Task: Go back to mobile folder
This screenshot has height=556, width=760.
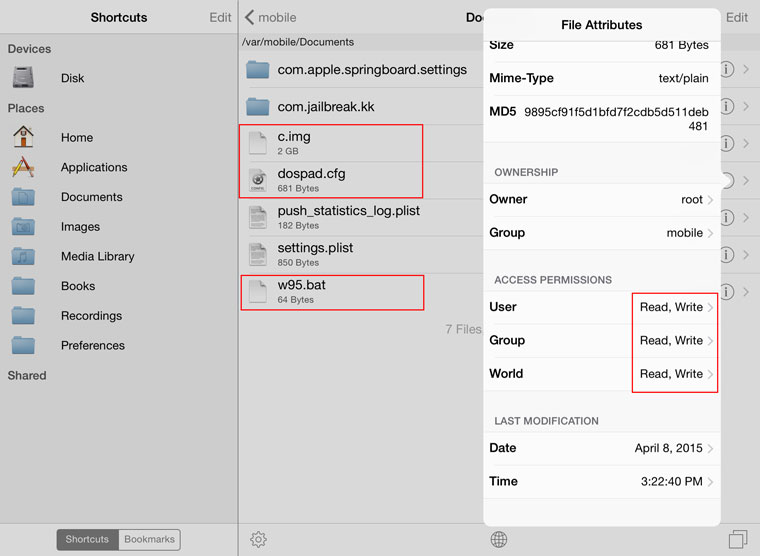Action: 271,17
